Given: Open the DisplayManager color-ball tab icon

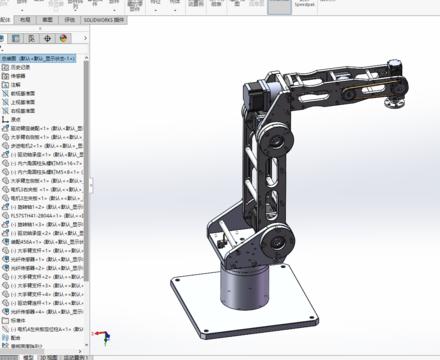Looking at the screenshot, I should point(63,39).
